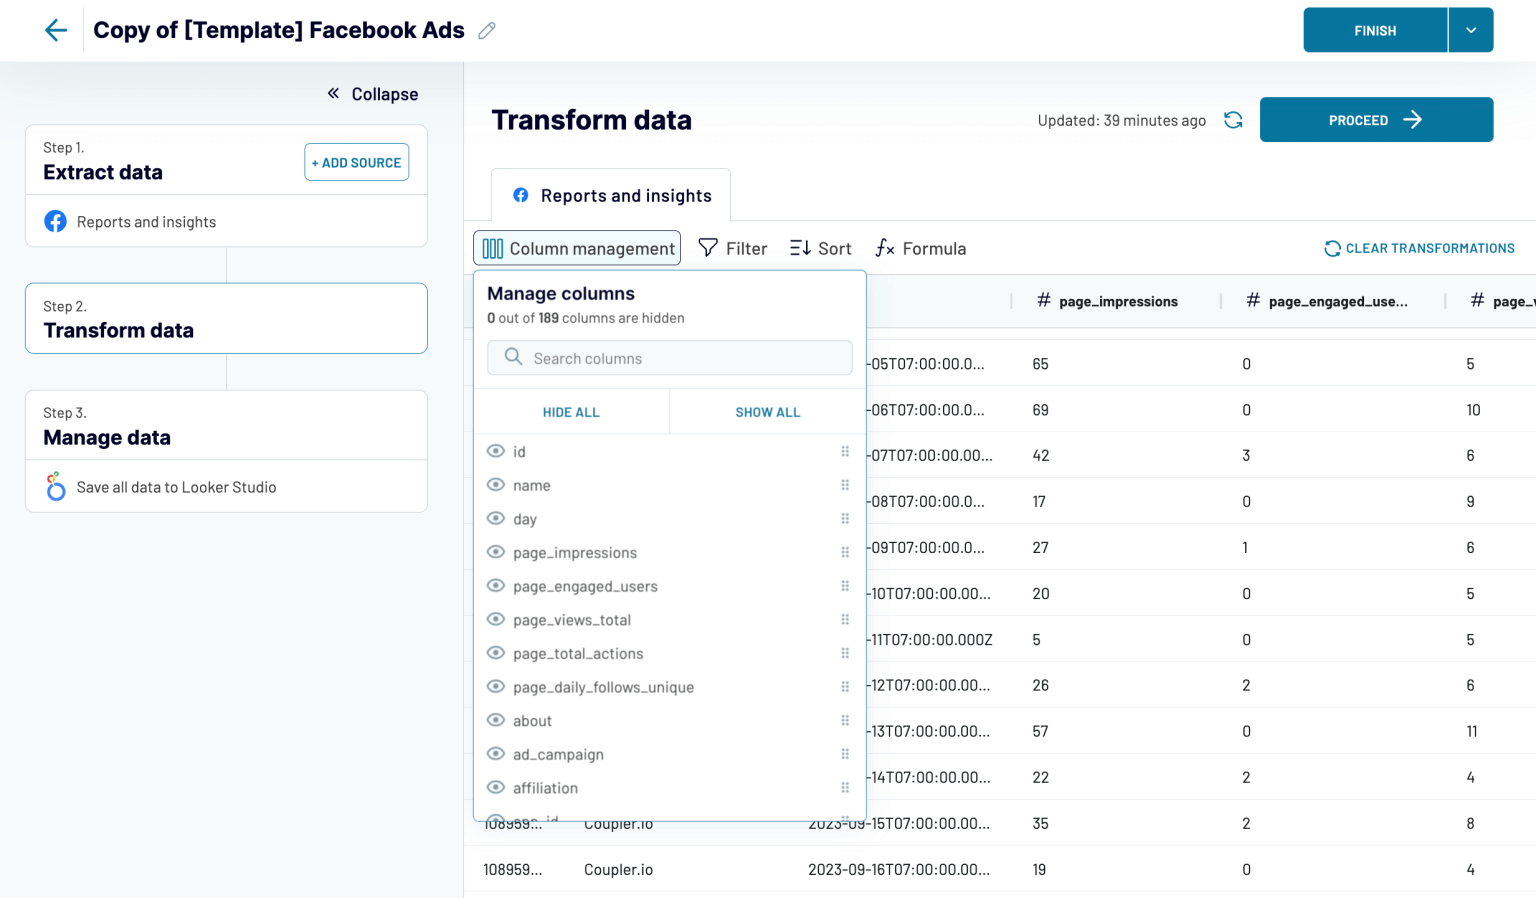Edit the title with the pencil icon
This screenshot has width=1536, height=898.
click(487, 31)
